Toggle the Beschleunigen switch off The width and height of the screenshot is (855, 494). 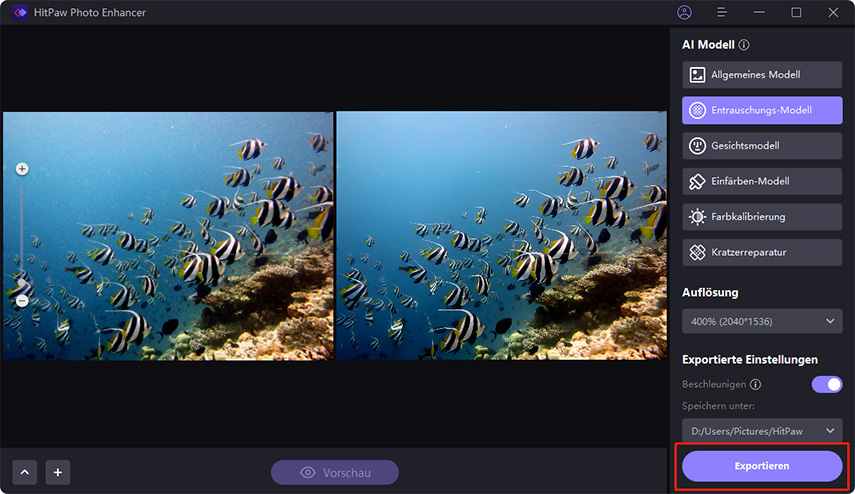(827, 384)
